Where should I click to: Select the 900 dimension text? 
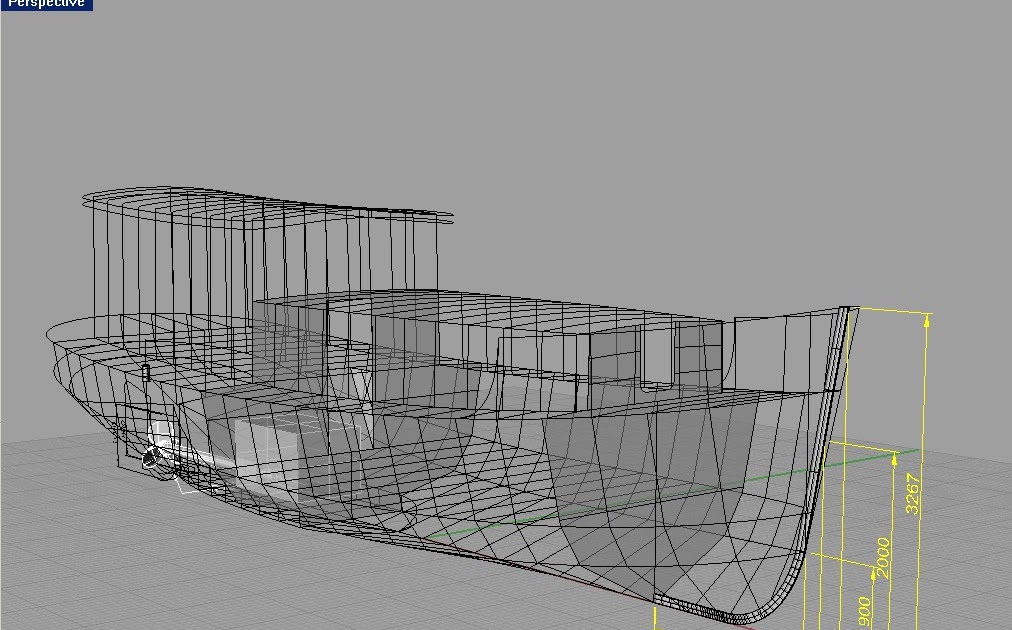click(864, 611)
